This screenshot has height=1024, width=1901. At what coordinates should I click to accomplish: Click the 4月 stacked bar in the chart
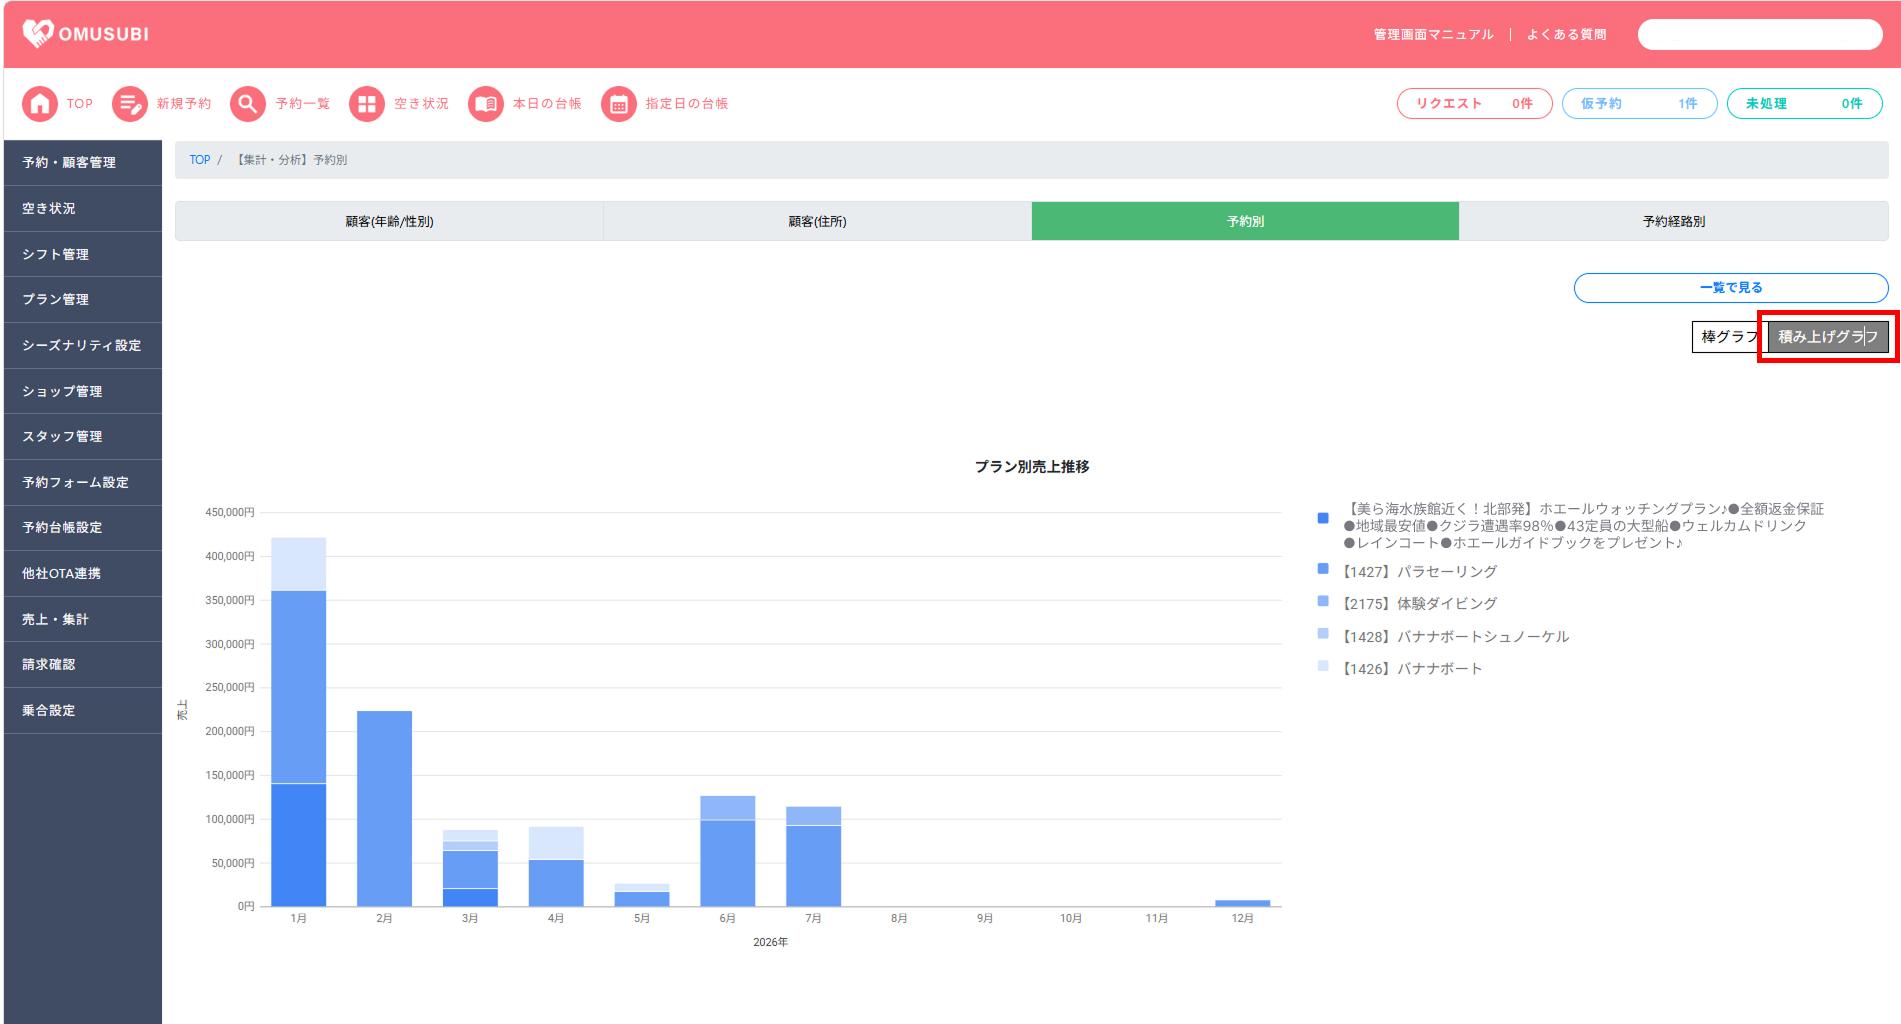556,866
